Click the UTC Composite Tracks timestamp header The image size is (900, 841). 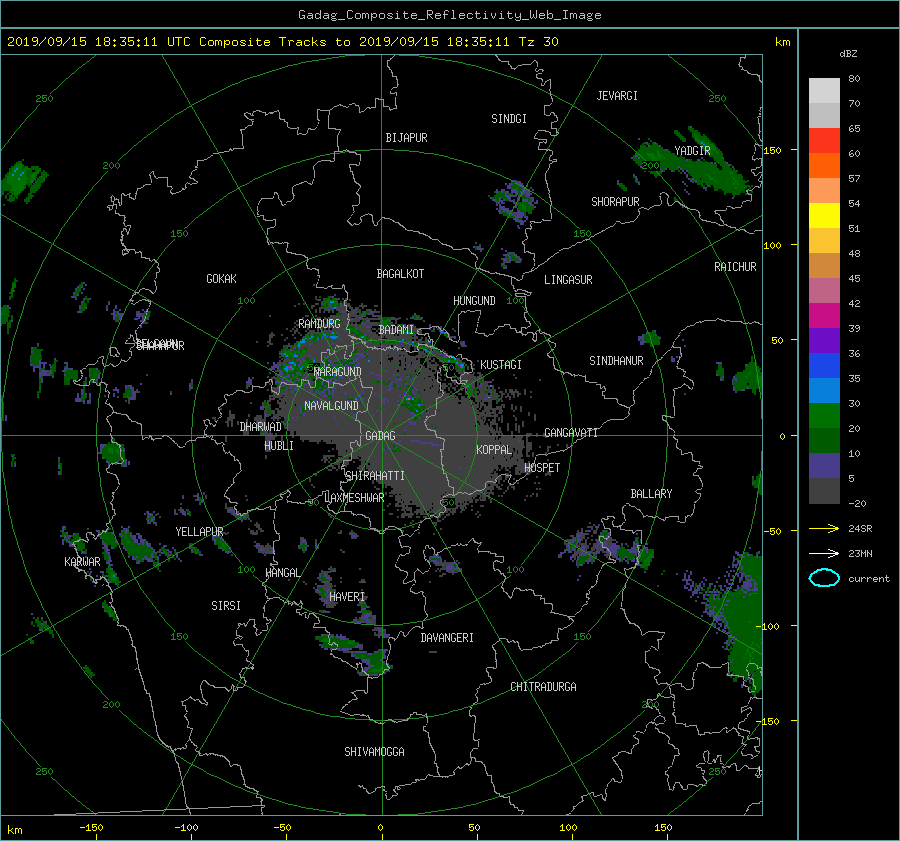pyautogui.click(x=282, y=42)
